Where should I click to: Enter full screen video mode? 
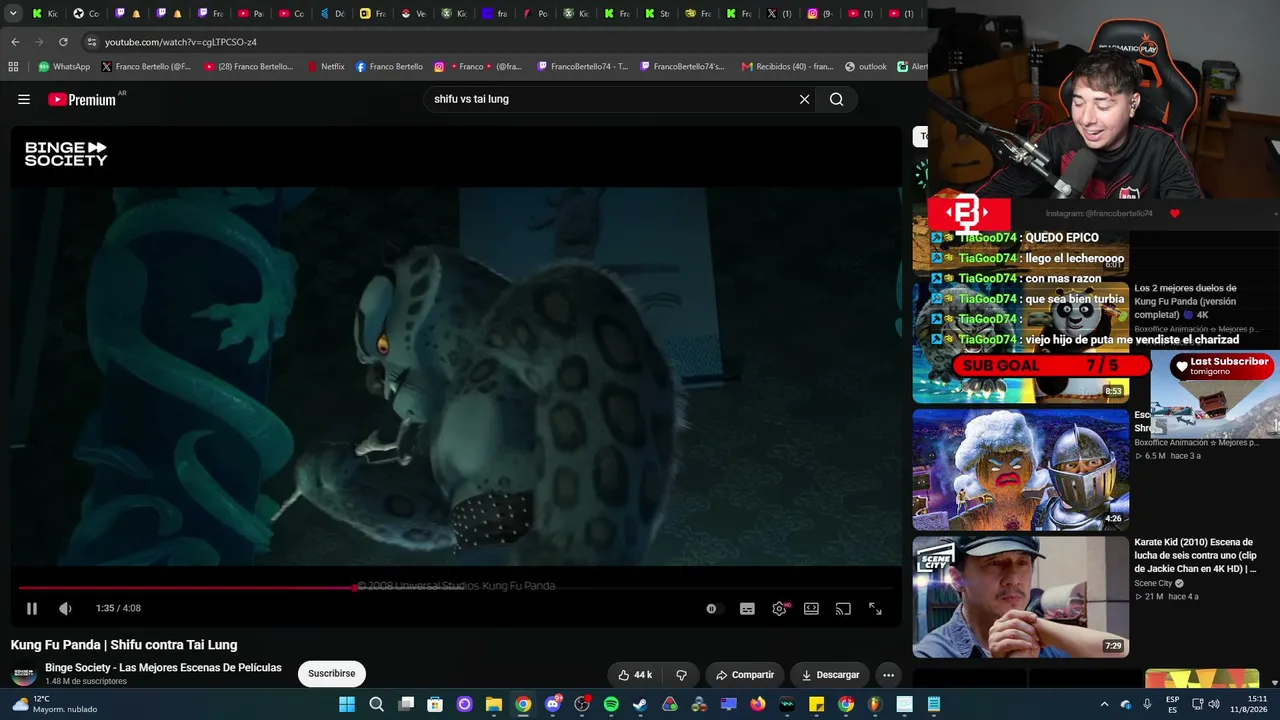pos(875,608)
